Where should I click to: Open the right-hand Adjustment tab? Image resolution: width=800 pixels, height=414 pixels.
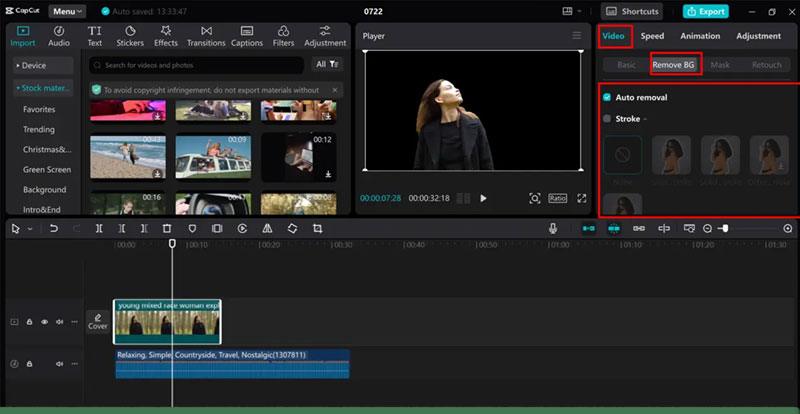758,36
